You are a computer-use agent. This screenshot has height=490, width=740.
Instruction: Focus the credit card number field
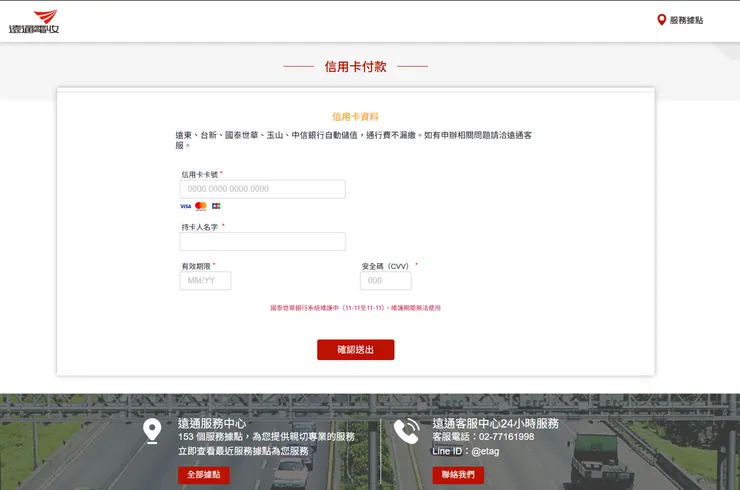pos(262,189)
